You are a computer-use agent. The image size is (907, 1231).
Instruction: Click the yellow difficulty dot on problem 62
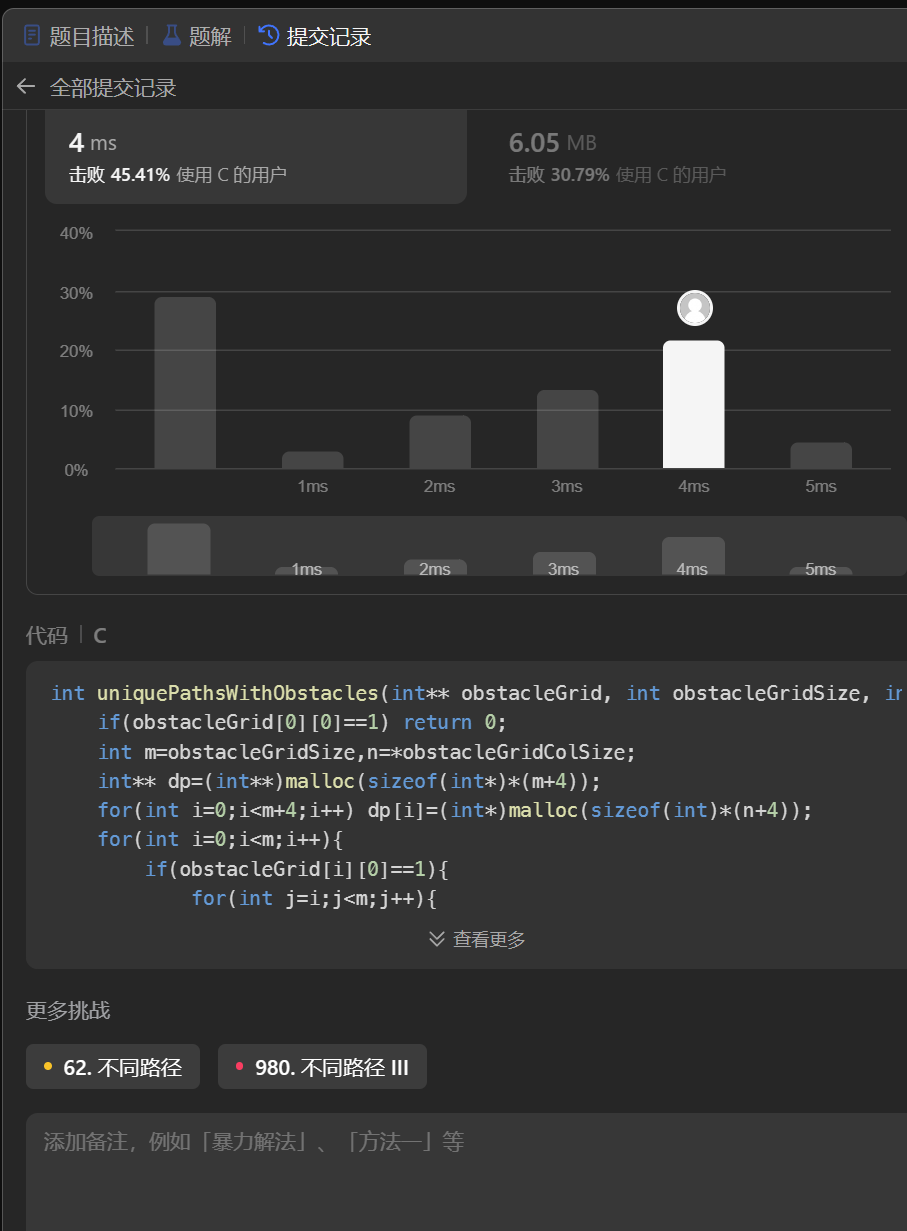(48, 1067)
